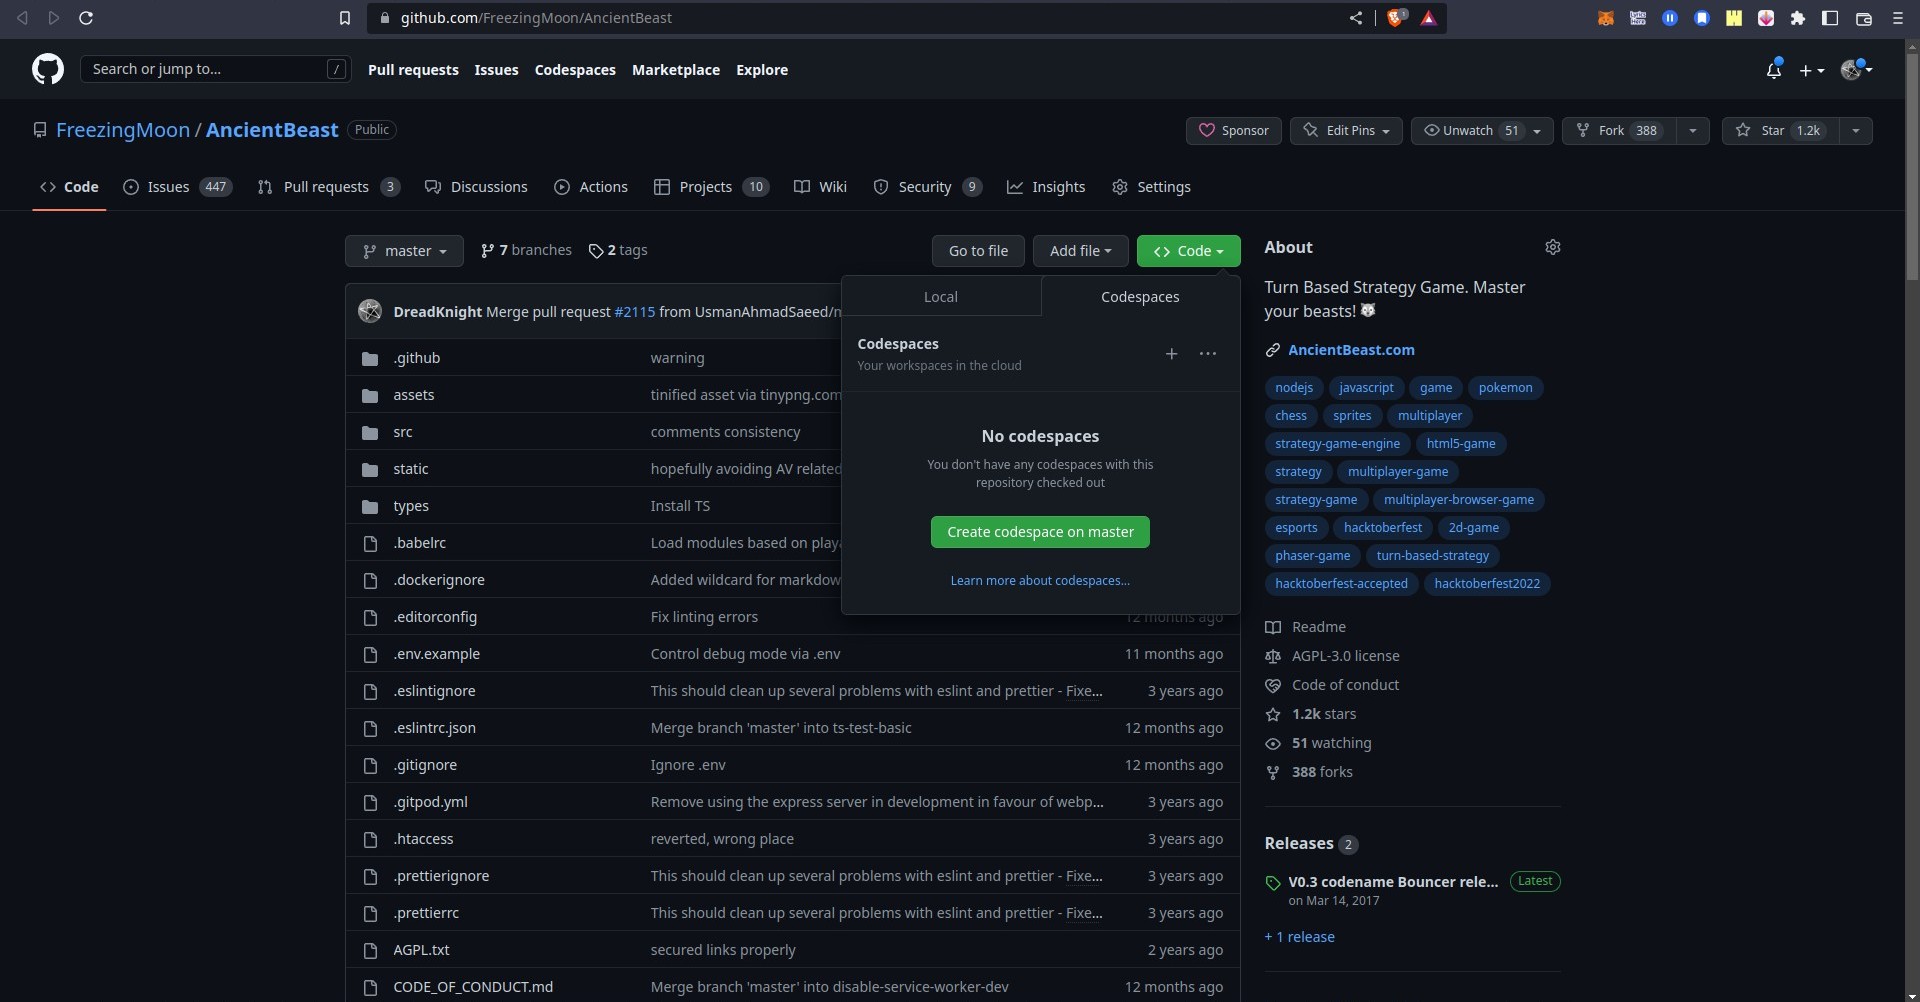Viewport: 1920px width, 1002px height.
Task: Open the AncientBeast.com link
Action: pyautogui.click(x=1351, y=350)
